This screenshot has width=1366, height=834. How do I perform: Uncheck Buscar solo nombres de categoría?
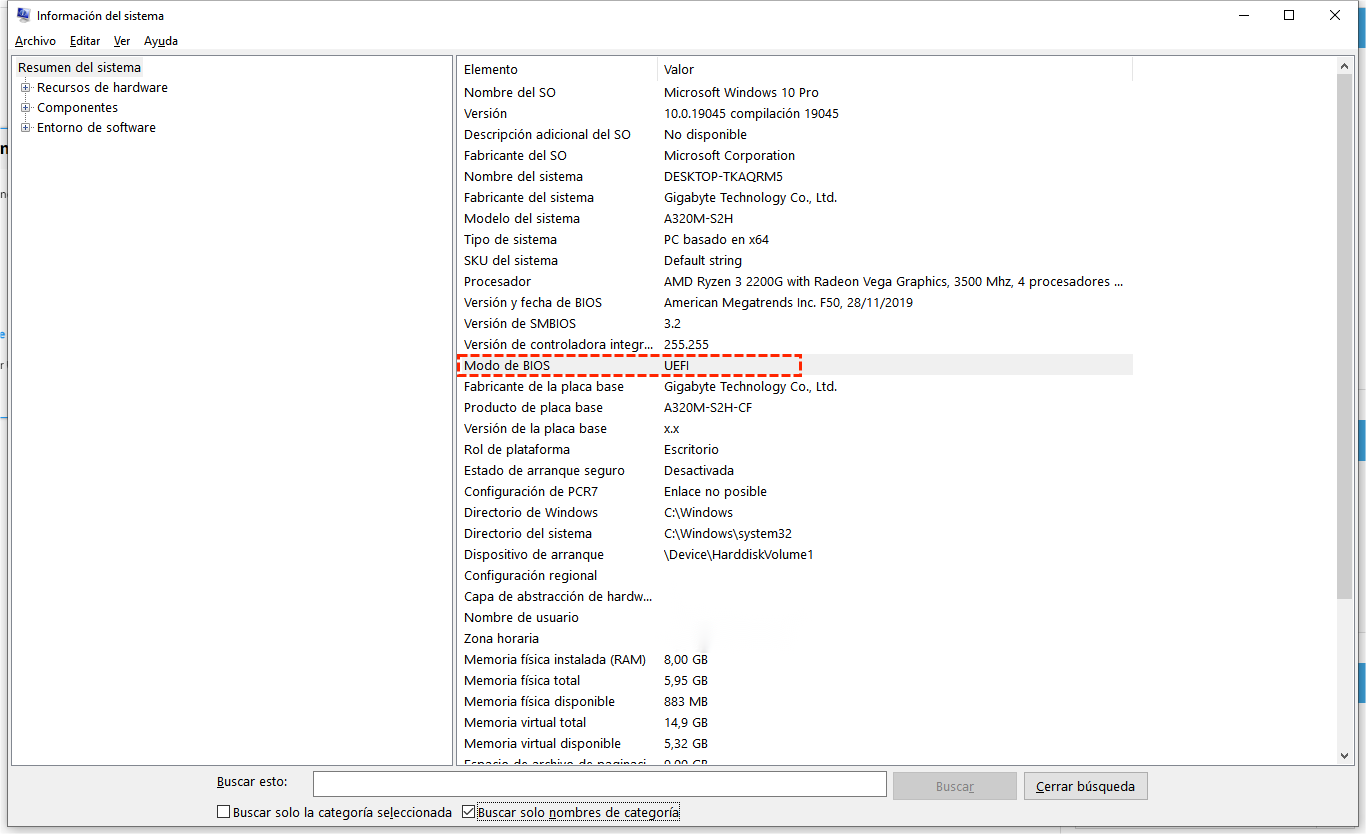click(469, 812)
